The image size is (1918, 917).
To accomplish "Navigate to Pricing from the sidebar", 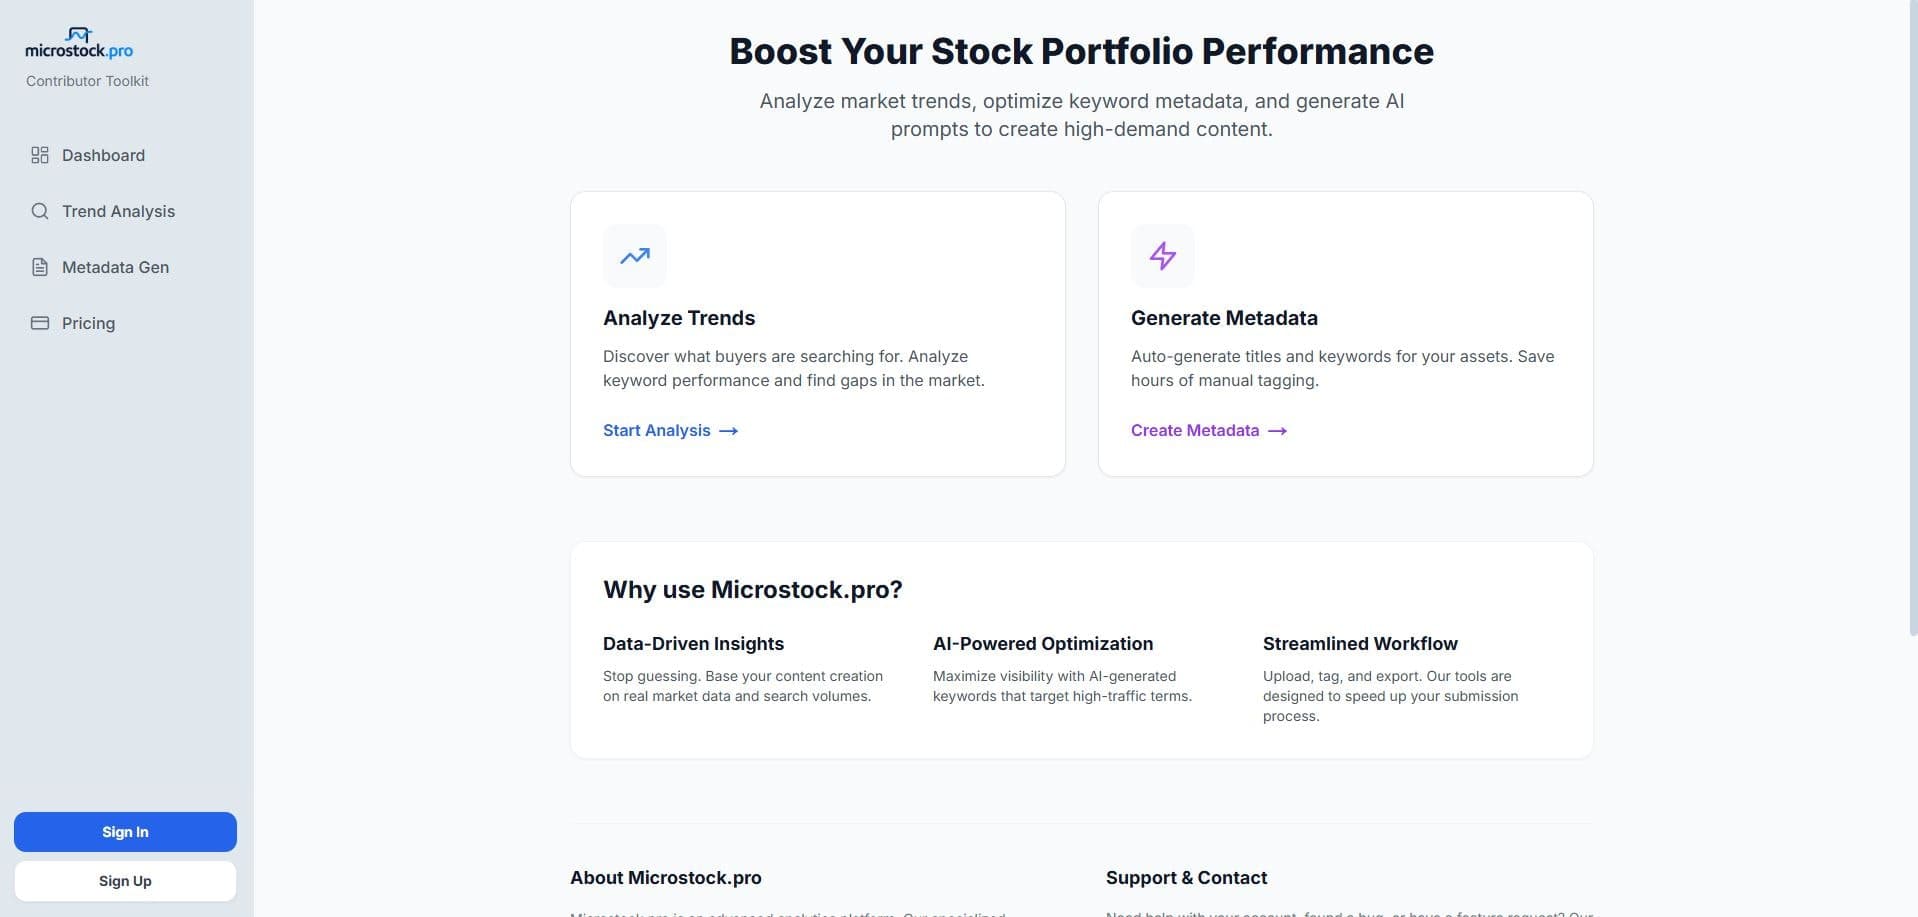I will (89, 323).
